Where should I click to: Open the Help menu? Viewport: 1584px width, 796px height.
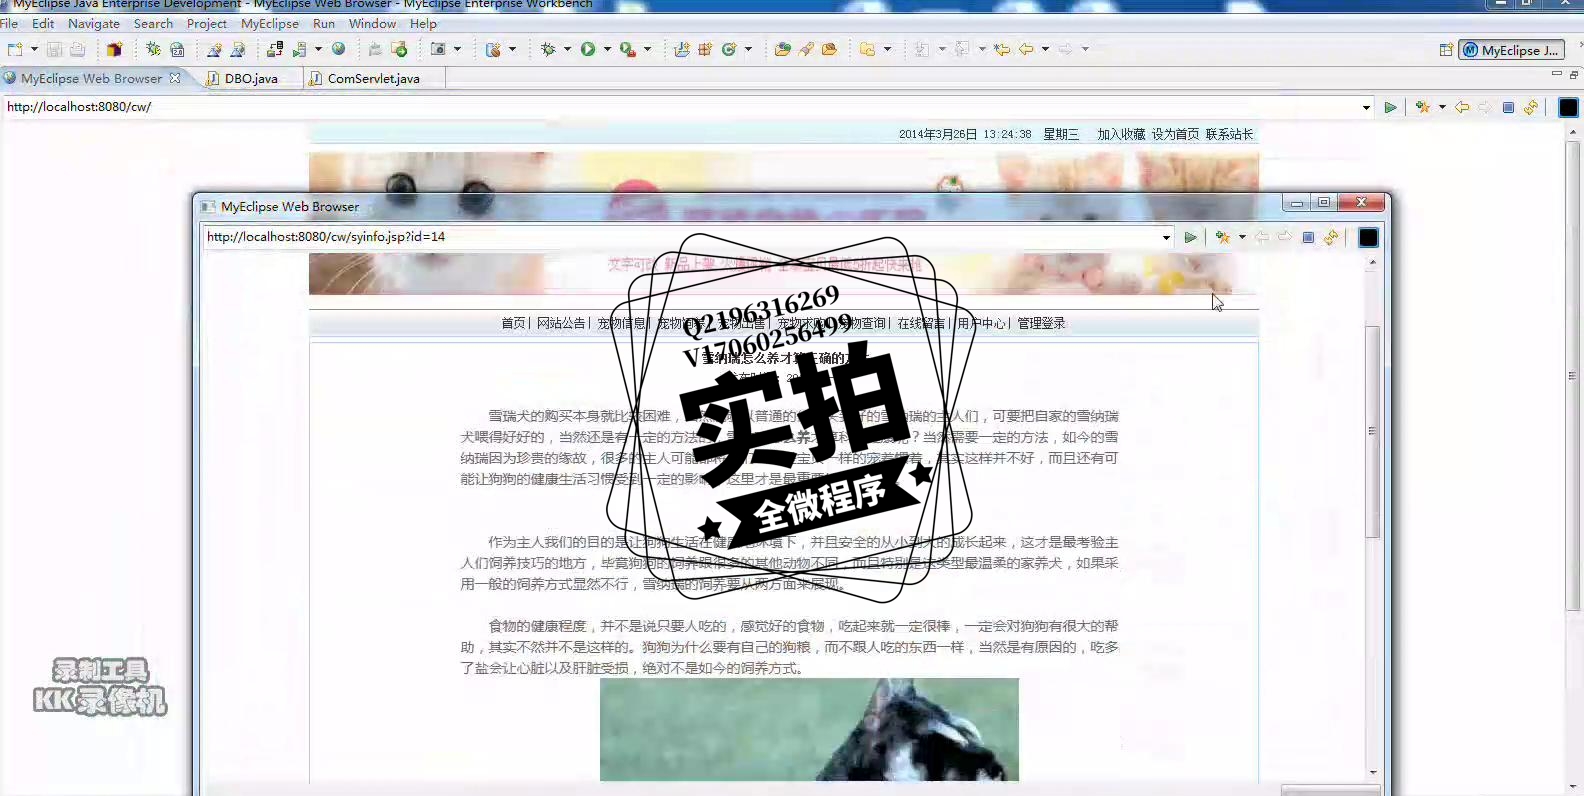[423, 23]
